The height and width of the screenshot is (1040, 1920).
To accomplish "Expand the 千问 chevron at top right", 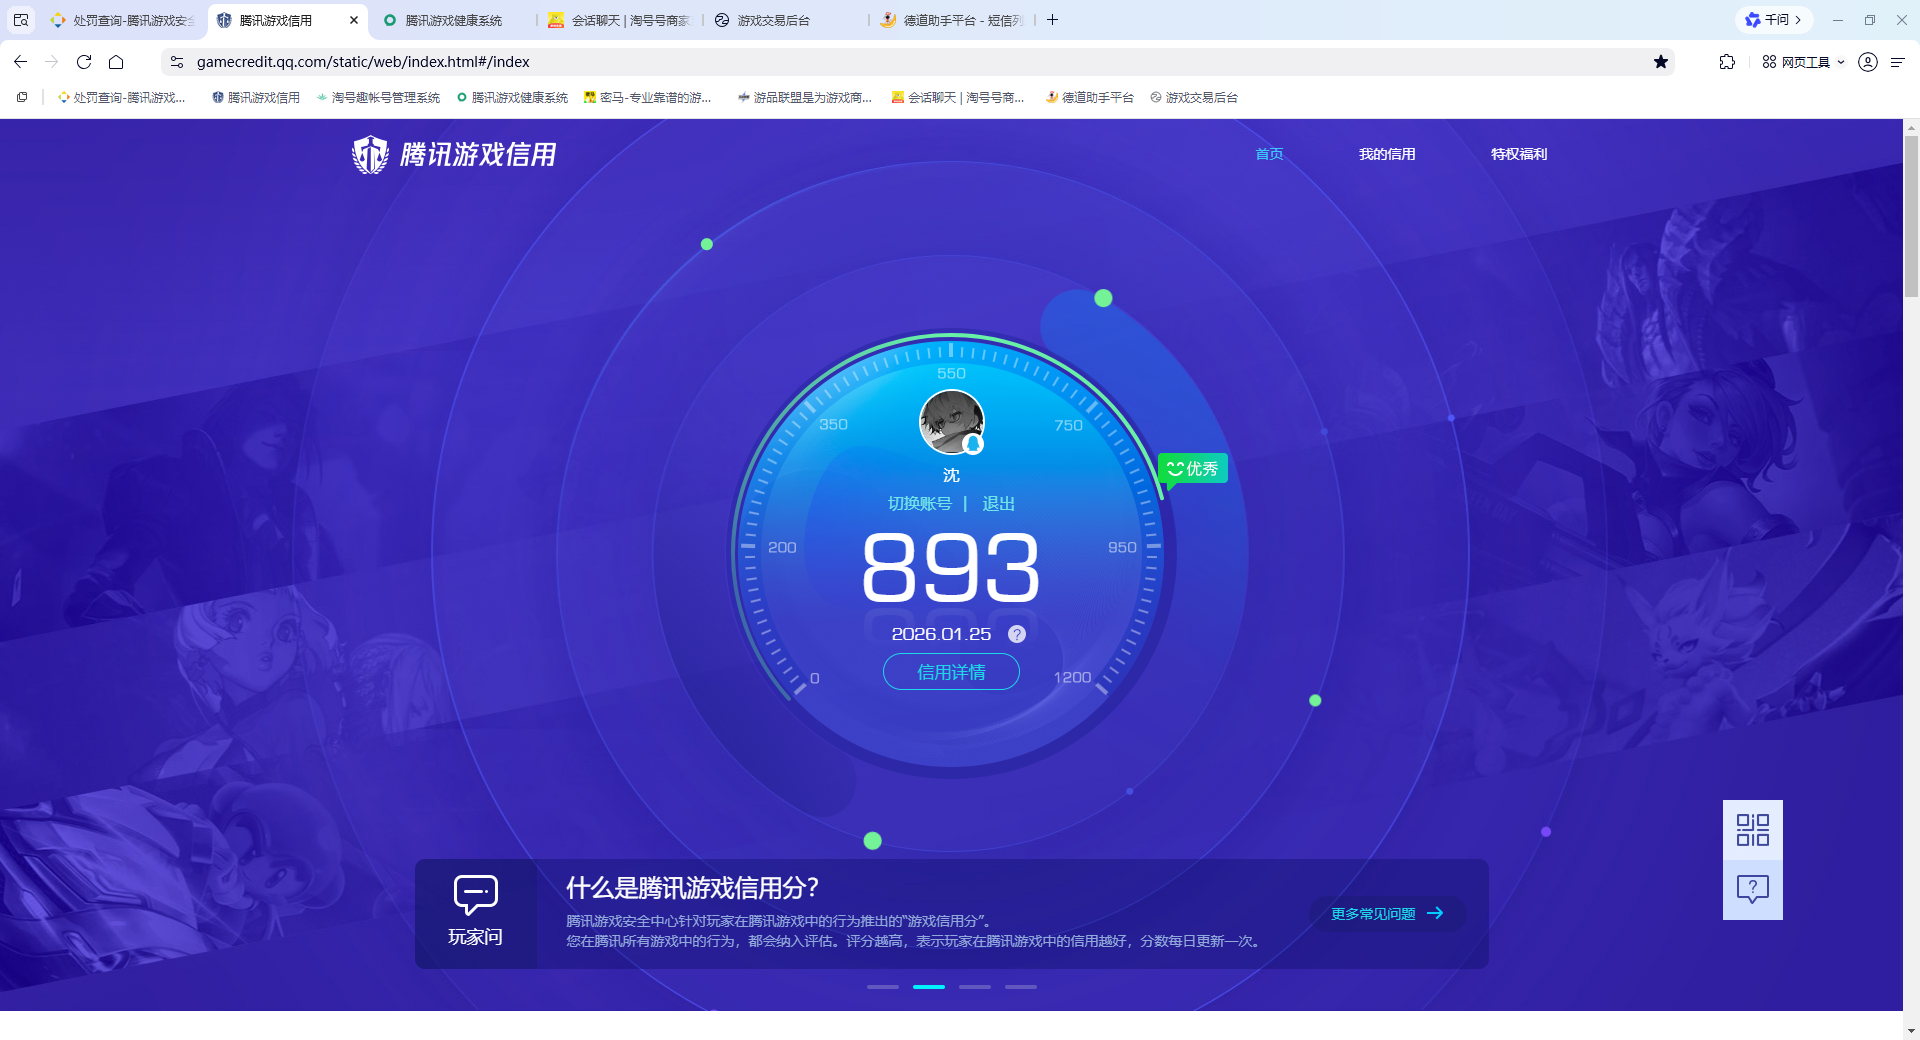I will 1800,19.
